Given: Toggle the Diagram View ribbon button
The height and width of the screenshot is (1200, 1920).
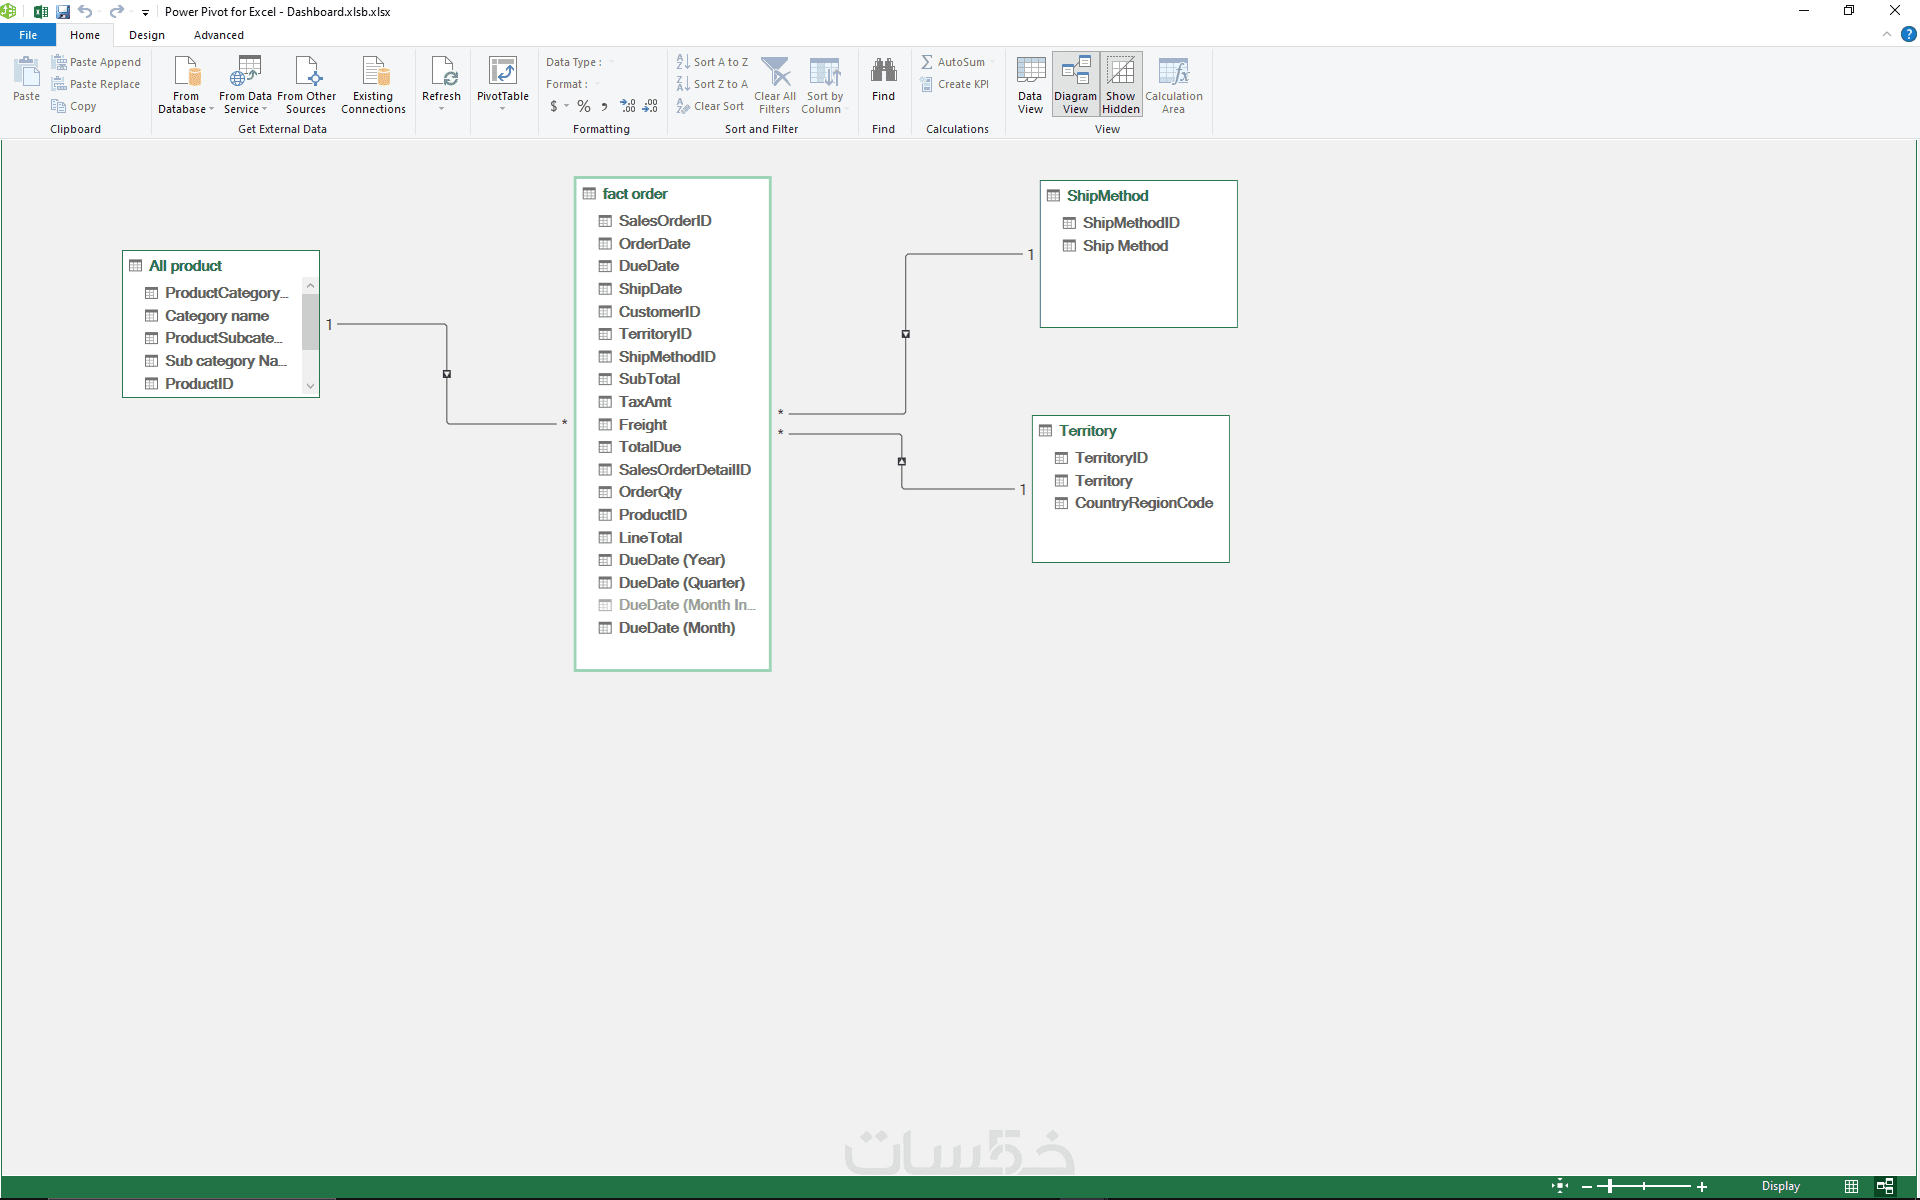Looking at the screenshot, I should click(1075, 84).
